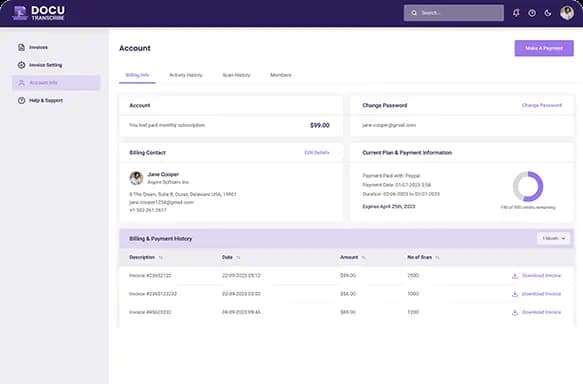
Task: Sort by Amount column arrow
Action: (x=363, y=258)
